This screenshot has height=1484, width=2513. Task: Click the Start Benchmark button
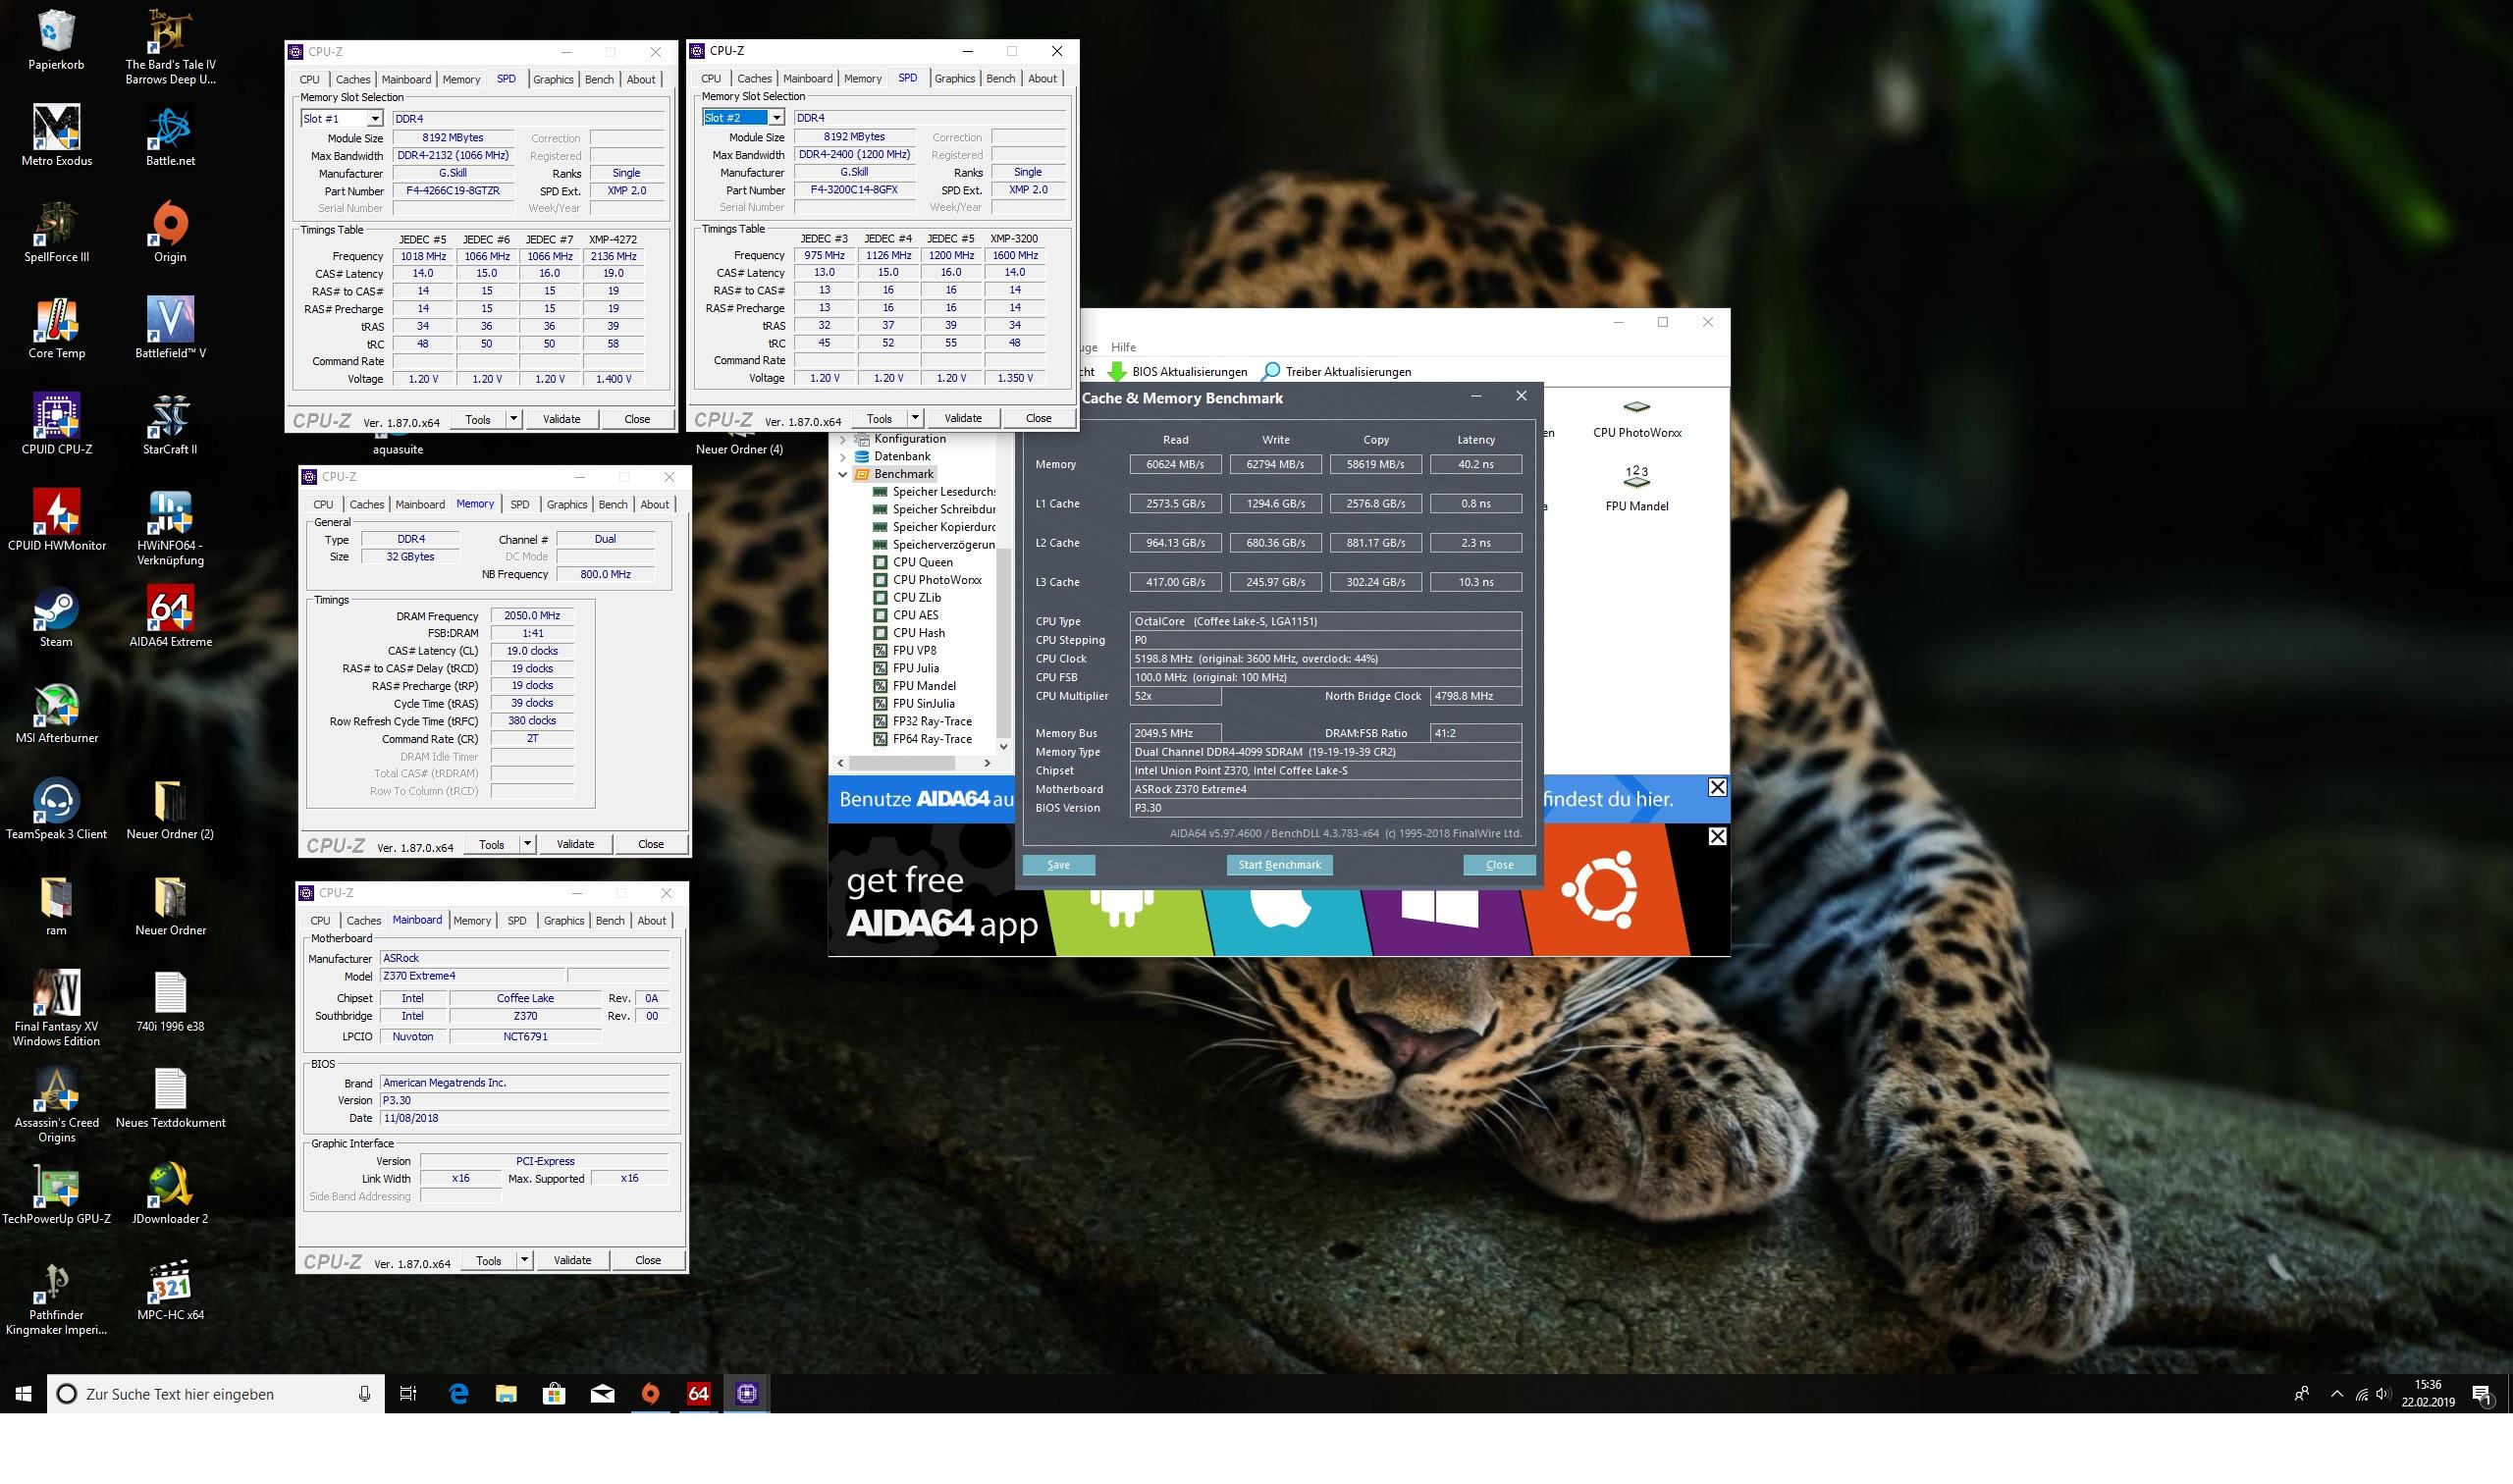tap(1279, 865)
